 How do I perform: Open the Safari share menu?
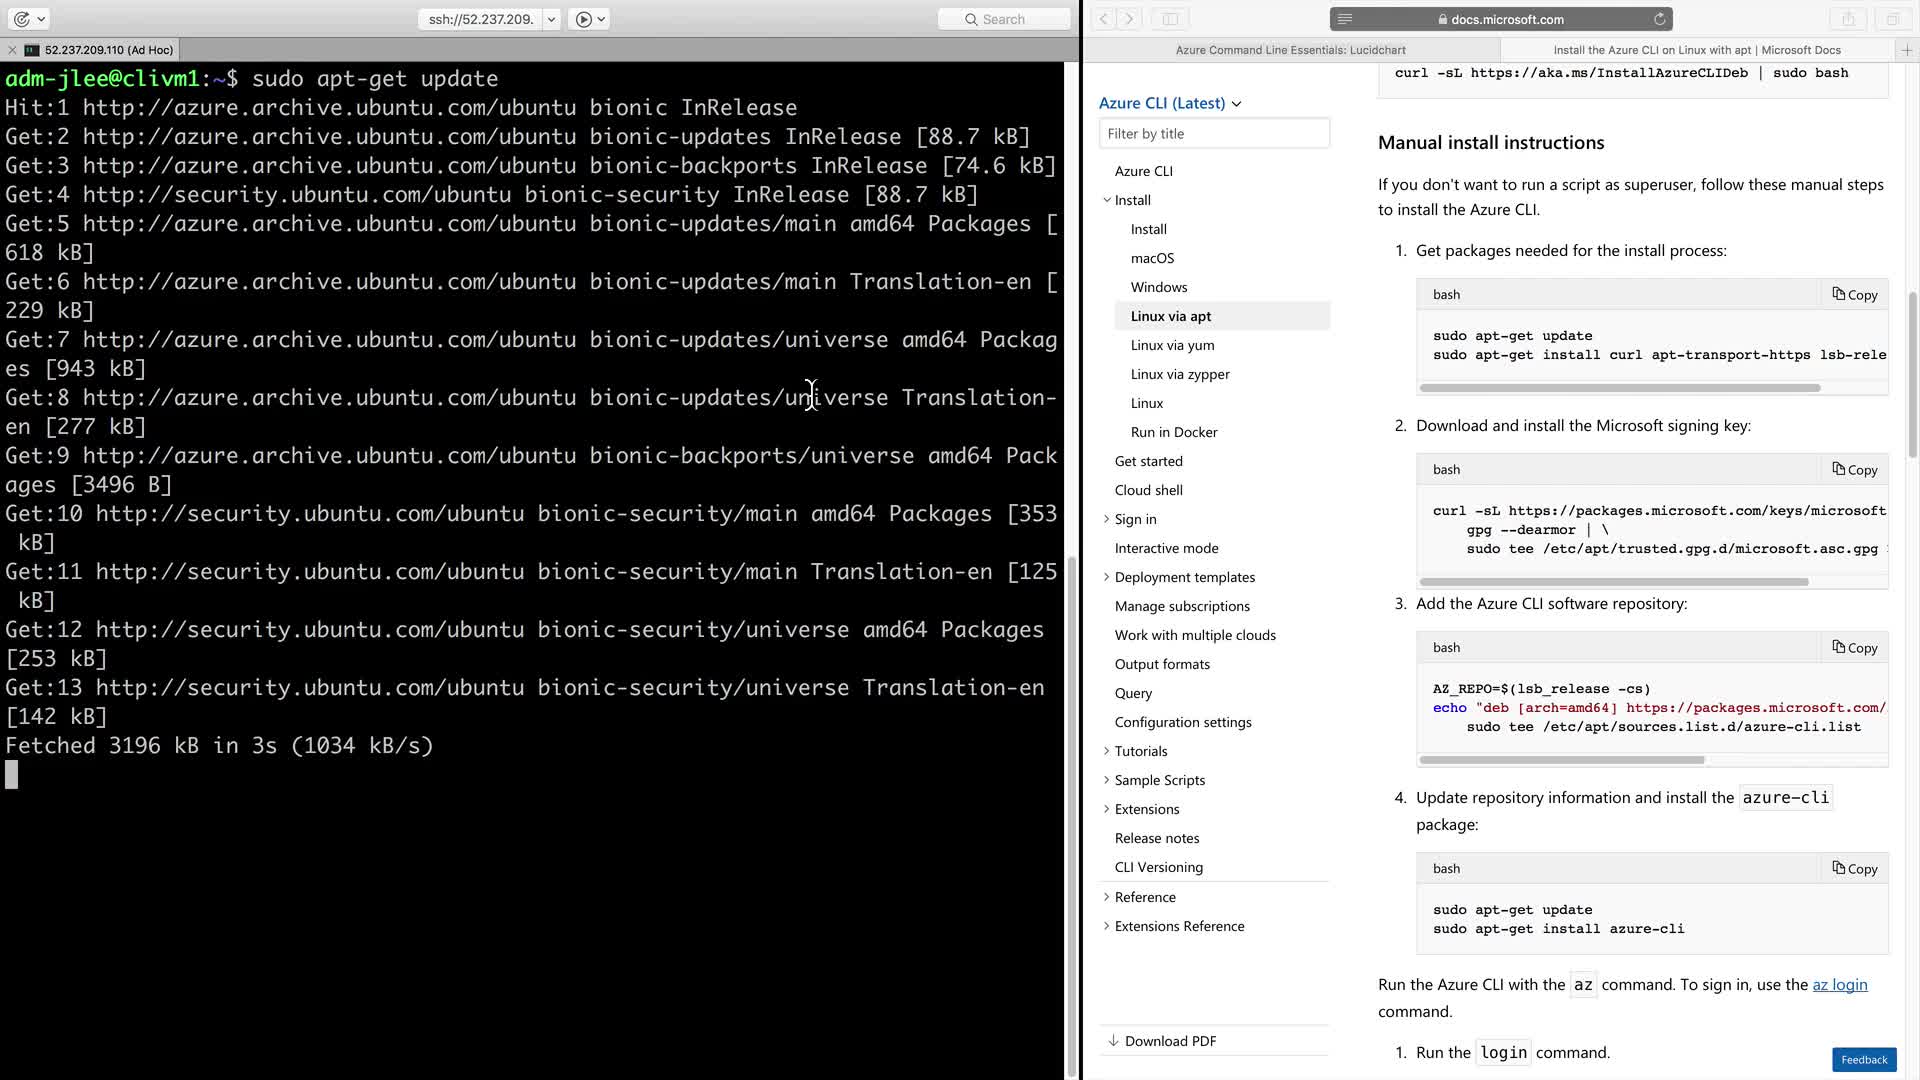point(1848,19)
